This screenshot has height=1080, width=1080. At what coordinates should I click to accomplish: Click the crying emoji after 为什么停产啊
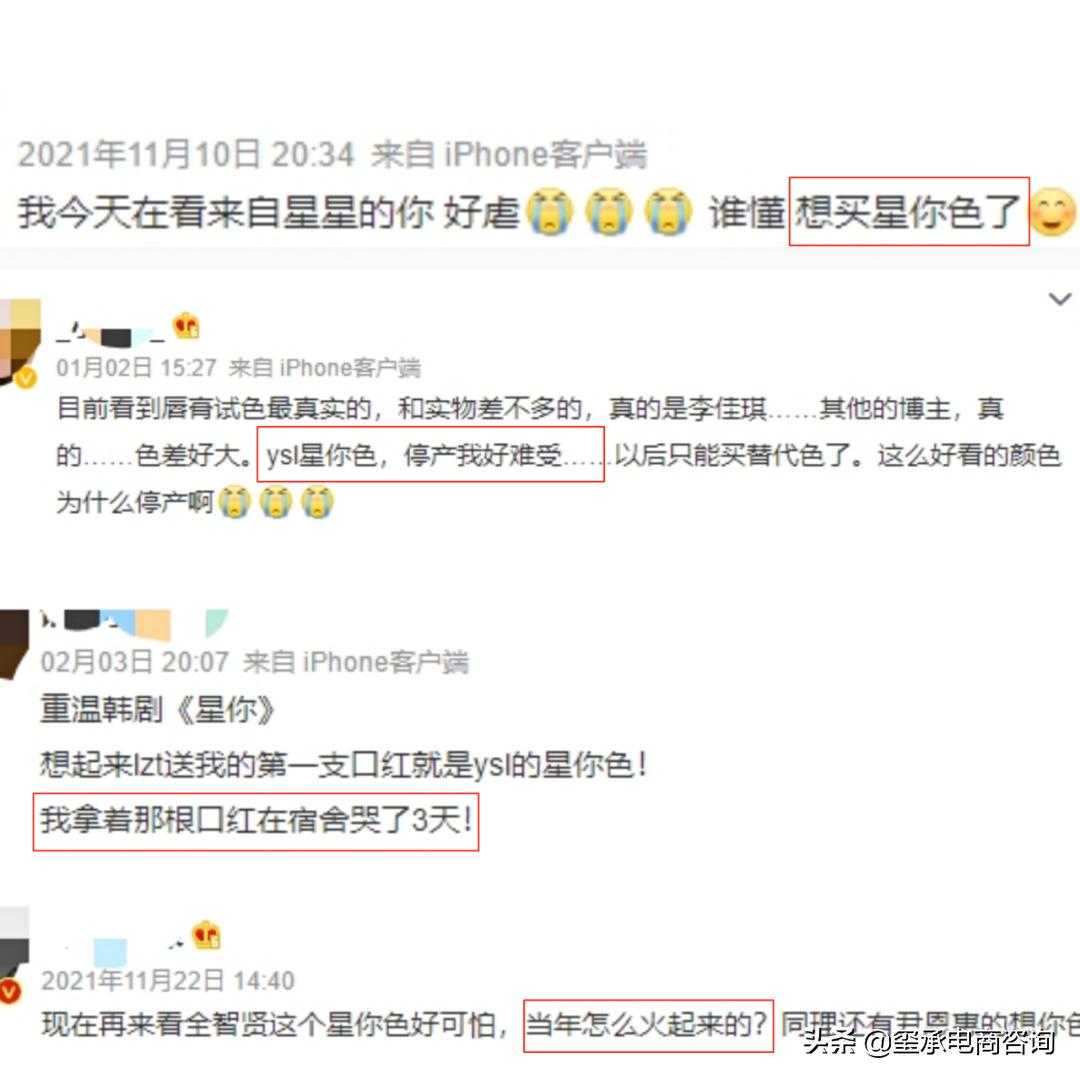235,501
